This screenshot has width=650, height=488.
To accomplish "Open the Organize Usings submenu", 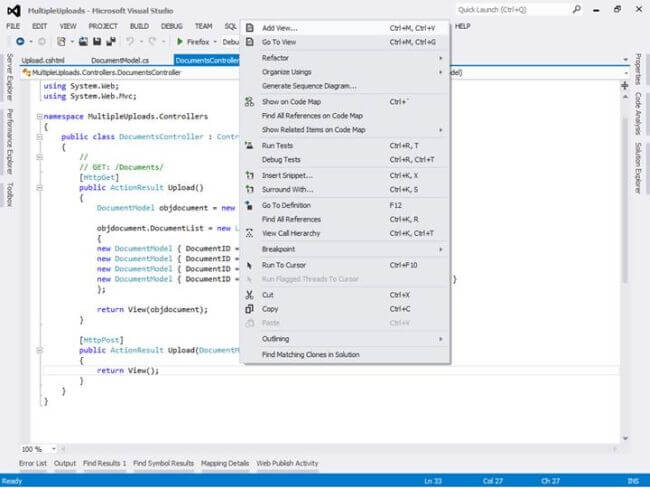I will (x=347, y=72).
